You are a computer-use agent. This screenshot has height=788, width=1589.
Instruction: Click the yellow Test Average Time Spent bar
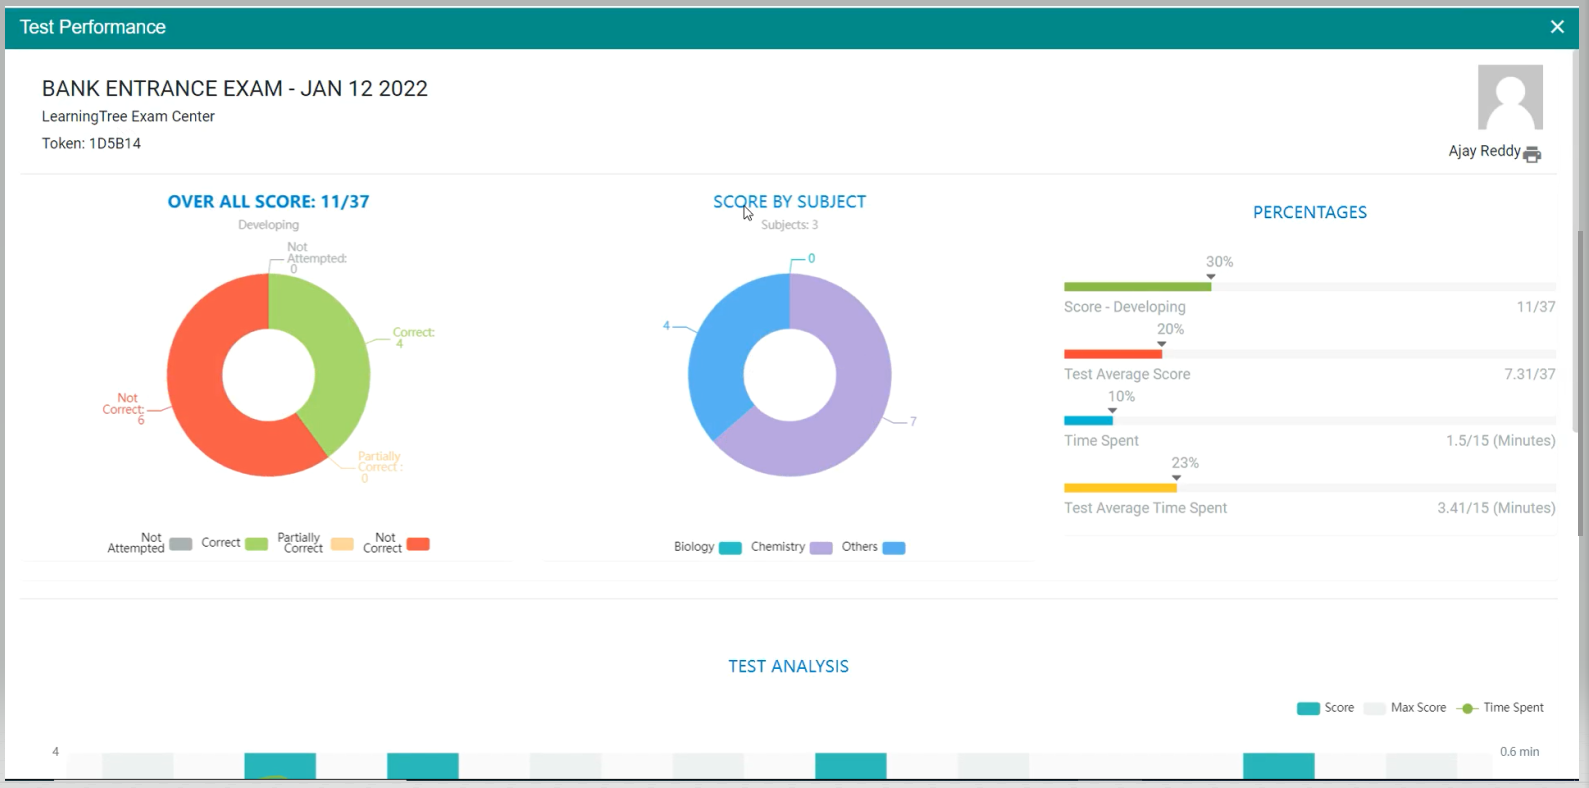point(1120,488)
